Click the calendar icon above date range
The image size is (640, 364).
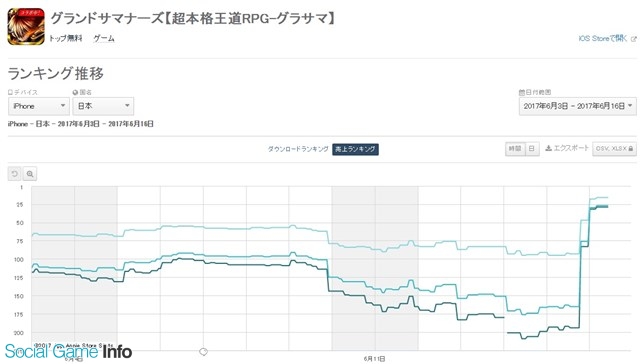pos(522,93)
